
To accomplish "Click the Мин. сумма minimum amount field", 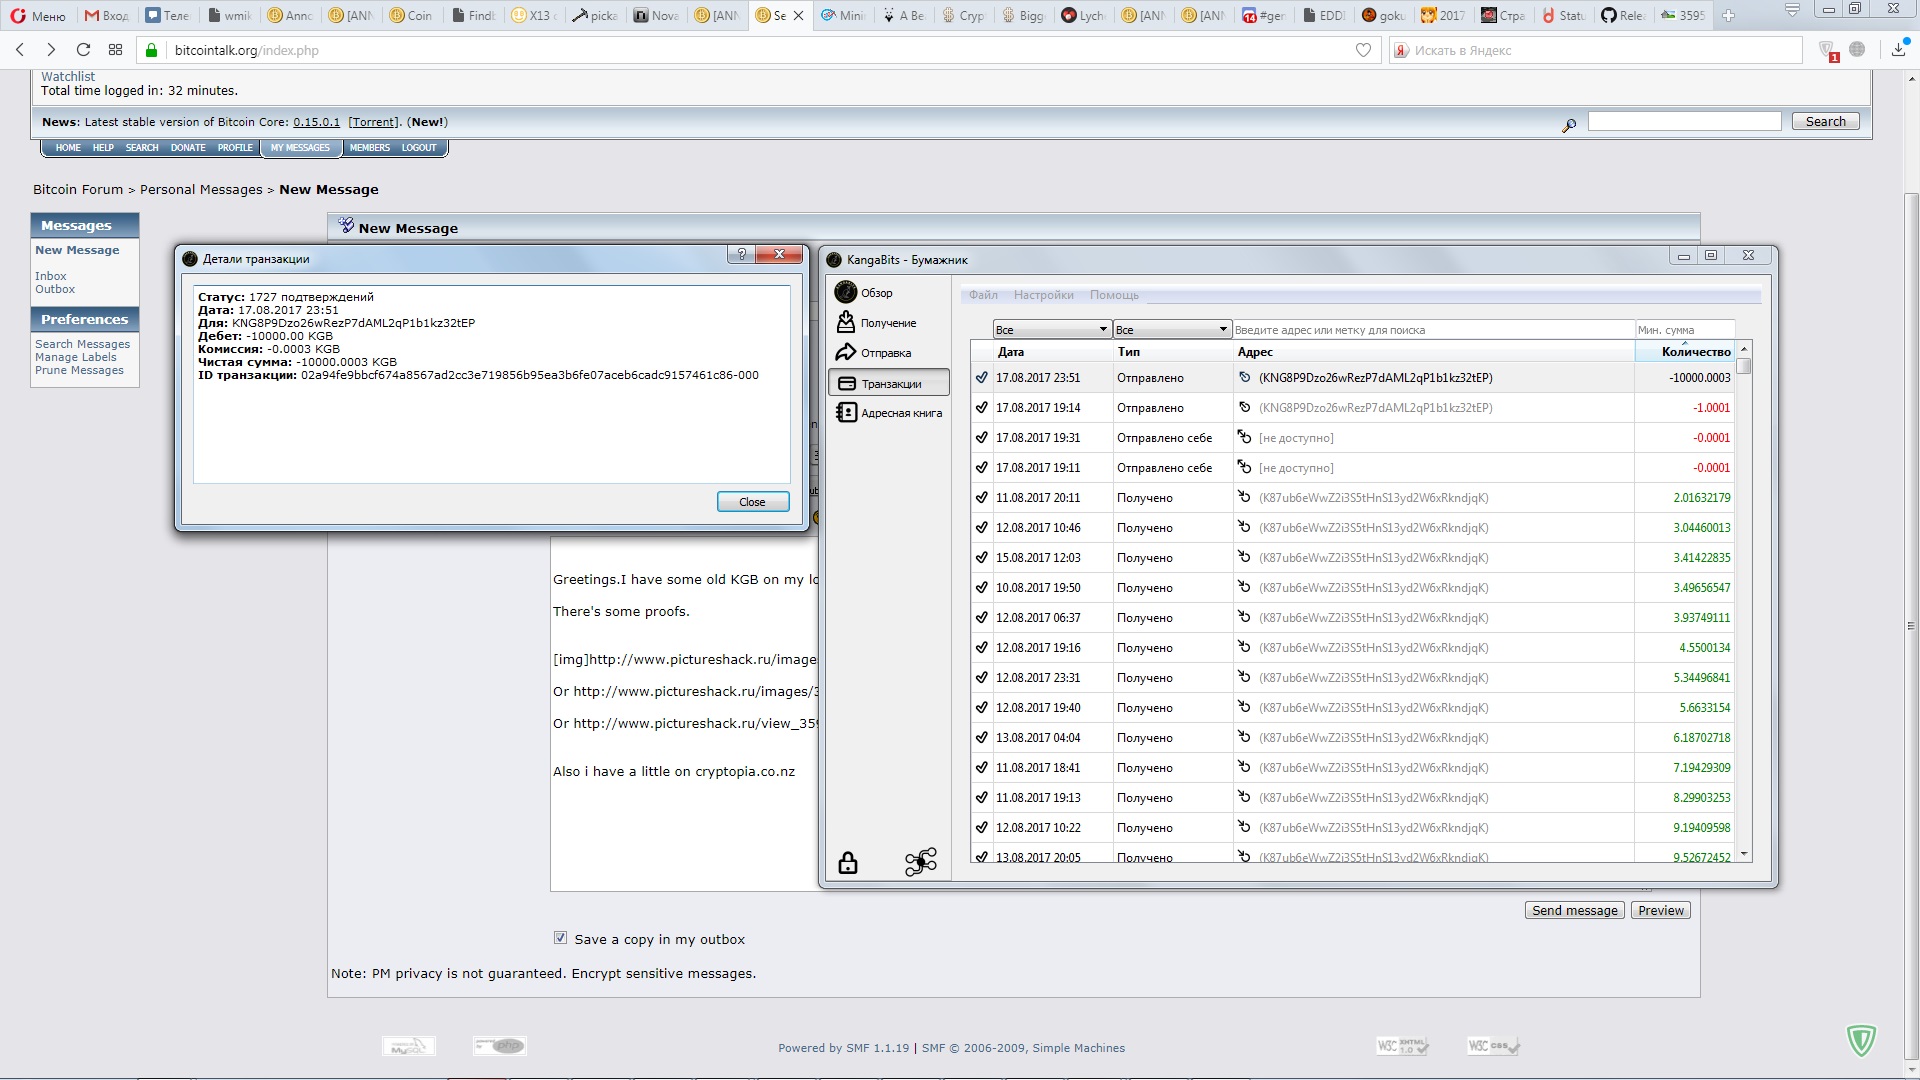I will tap(1685, 329).
